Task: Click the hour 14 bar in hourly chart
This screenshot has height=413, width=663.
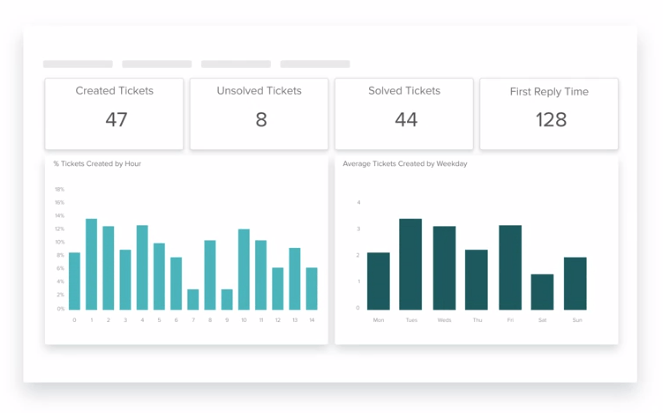Action: click(x=312, y=289)
